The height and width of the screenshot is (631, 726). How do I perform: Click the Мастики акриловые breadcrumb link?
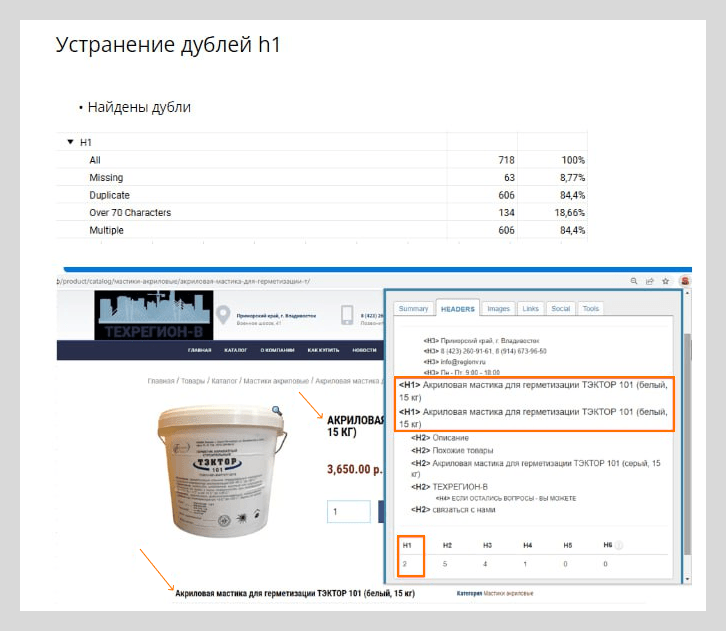click(276, 381)
